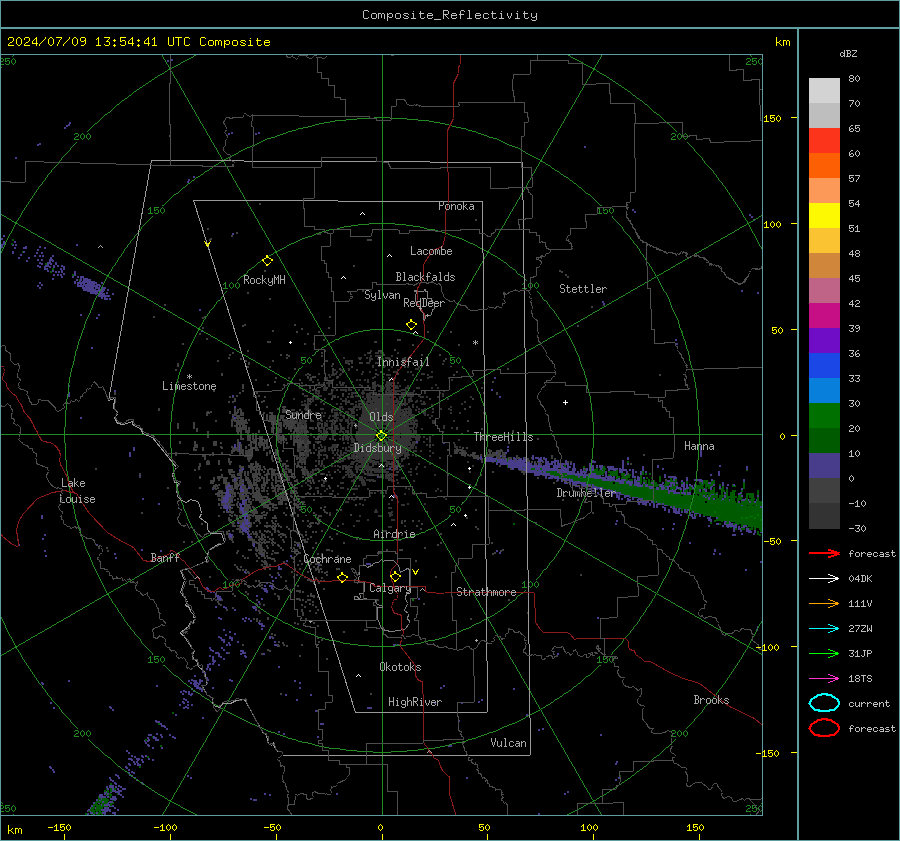Click the RedDeer city label
Screen dimensions: 900x841
424,303
